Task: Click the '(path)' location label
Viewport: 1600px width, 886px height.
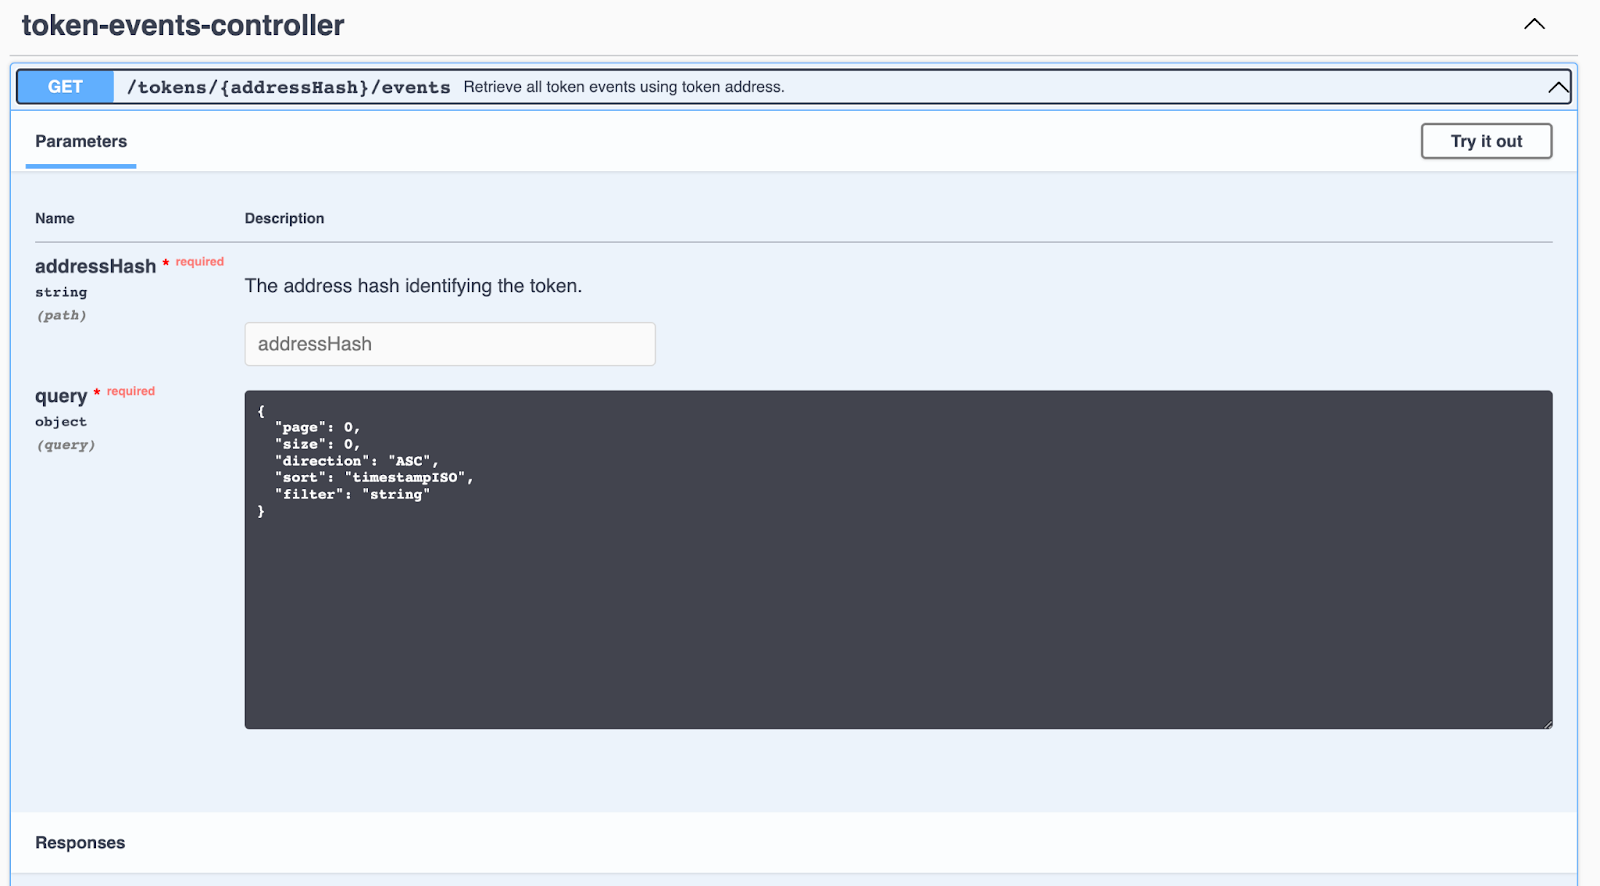Action: [x=62, y=315]
